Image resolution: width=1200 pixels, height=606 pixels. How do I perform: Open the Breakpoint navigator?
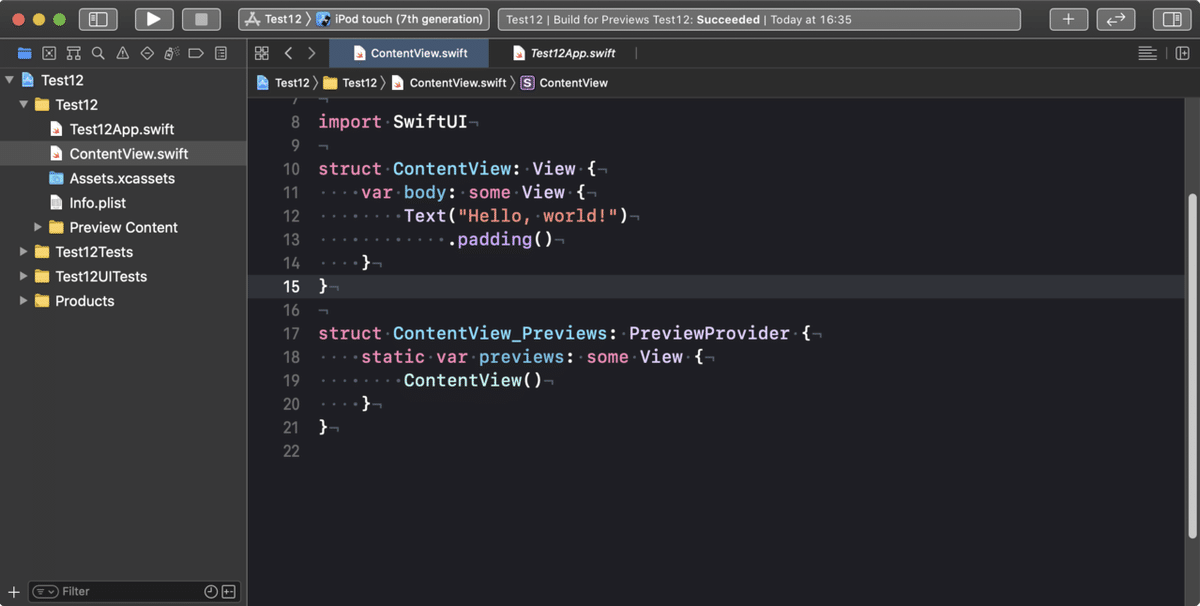click(x=196, y=53)
